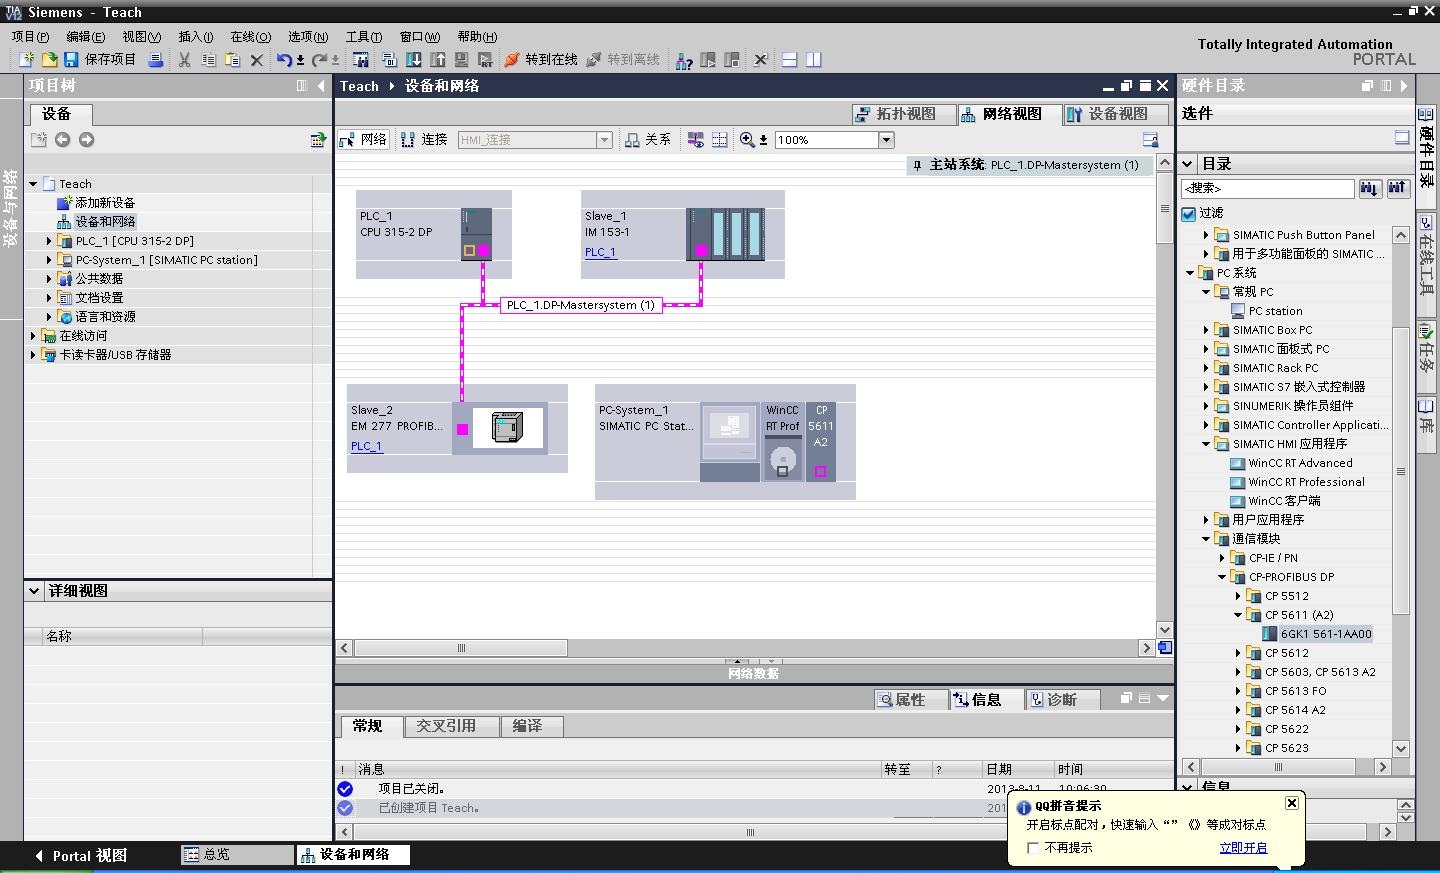The width and height of the screenshot is (1440, 873).
Task: Select the WinCC RT Prof module in PC-System_1
Action: (x=783, y=441)
